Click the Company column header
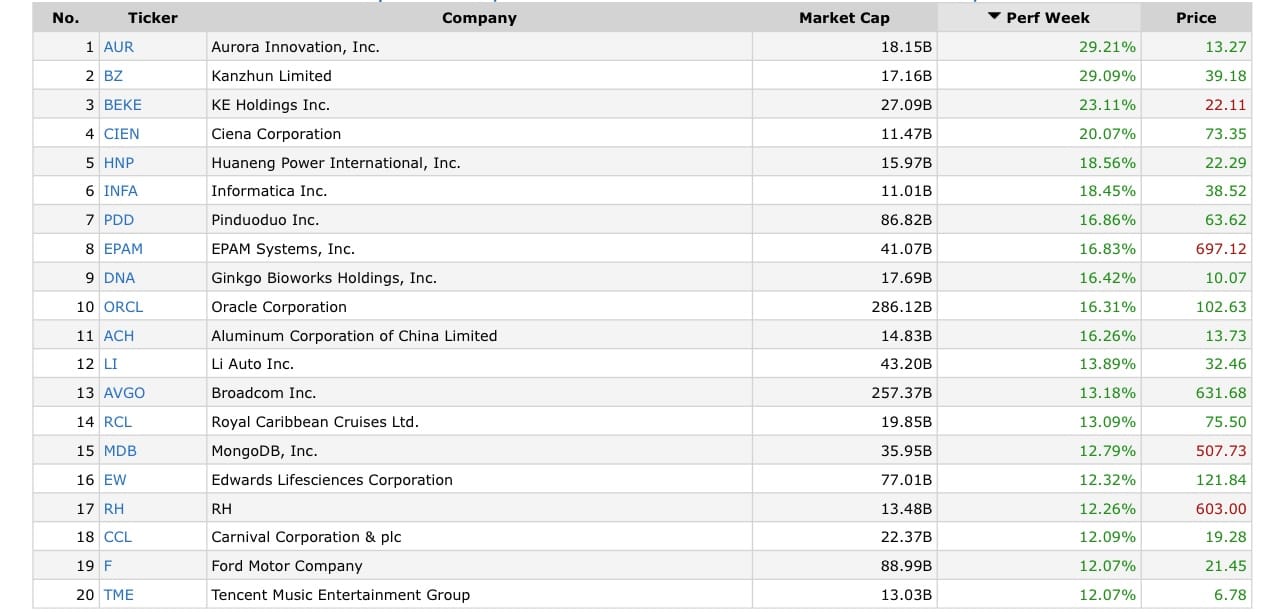 479,18
